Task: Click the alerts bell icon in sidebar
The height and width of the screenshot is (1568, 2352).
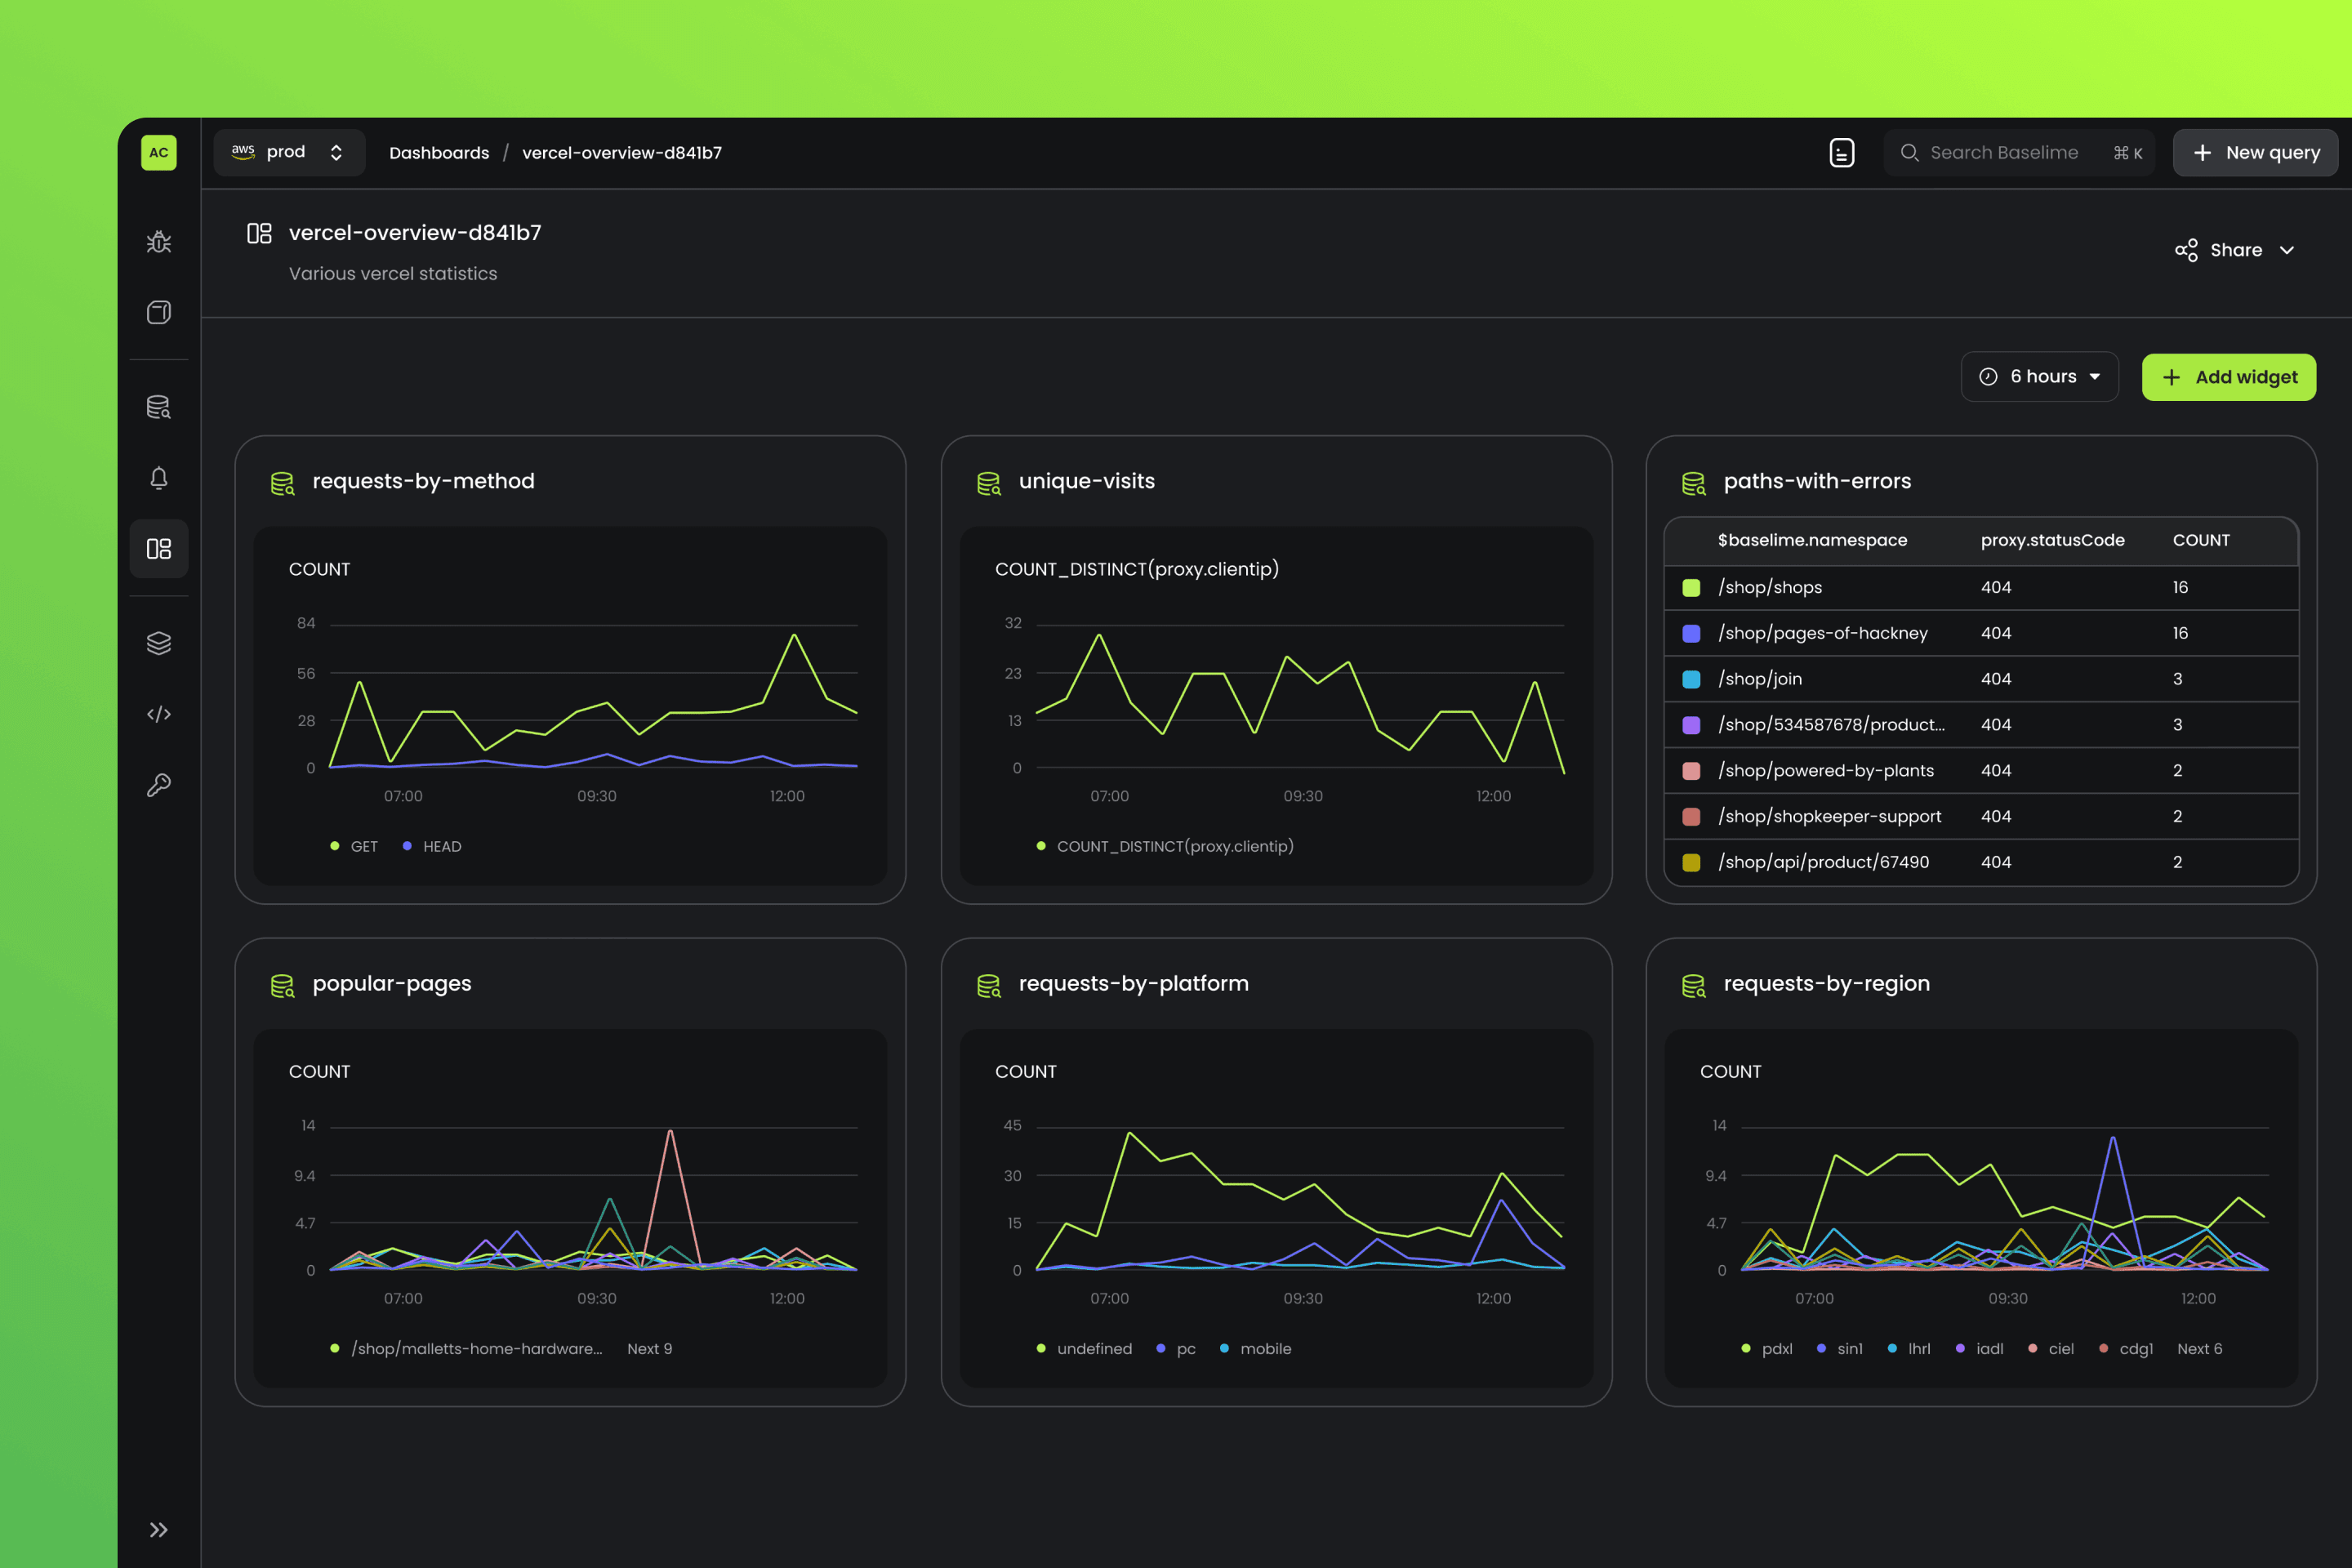Action: 159,478
